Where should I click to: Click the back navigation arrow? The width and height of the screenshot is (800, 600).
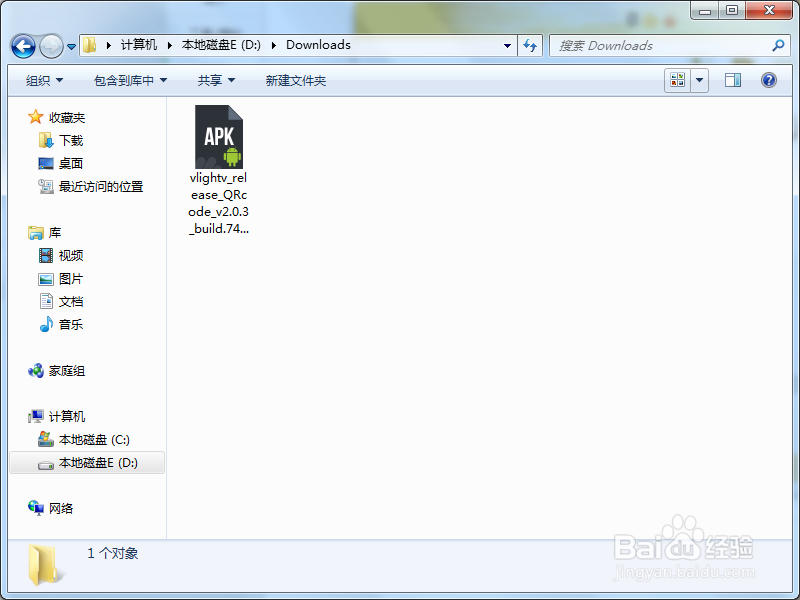tap(22, 46)
